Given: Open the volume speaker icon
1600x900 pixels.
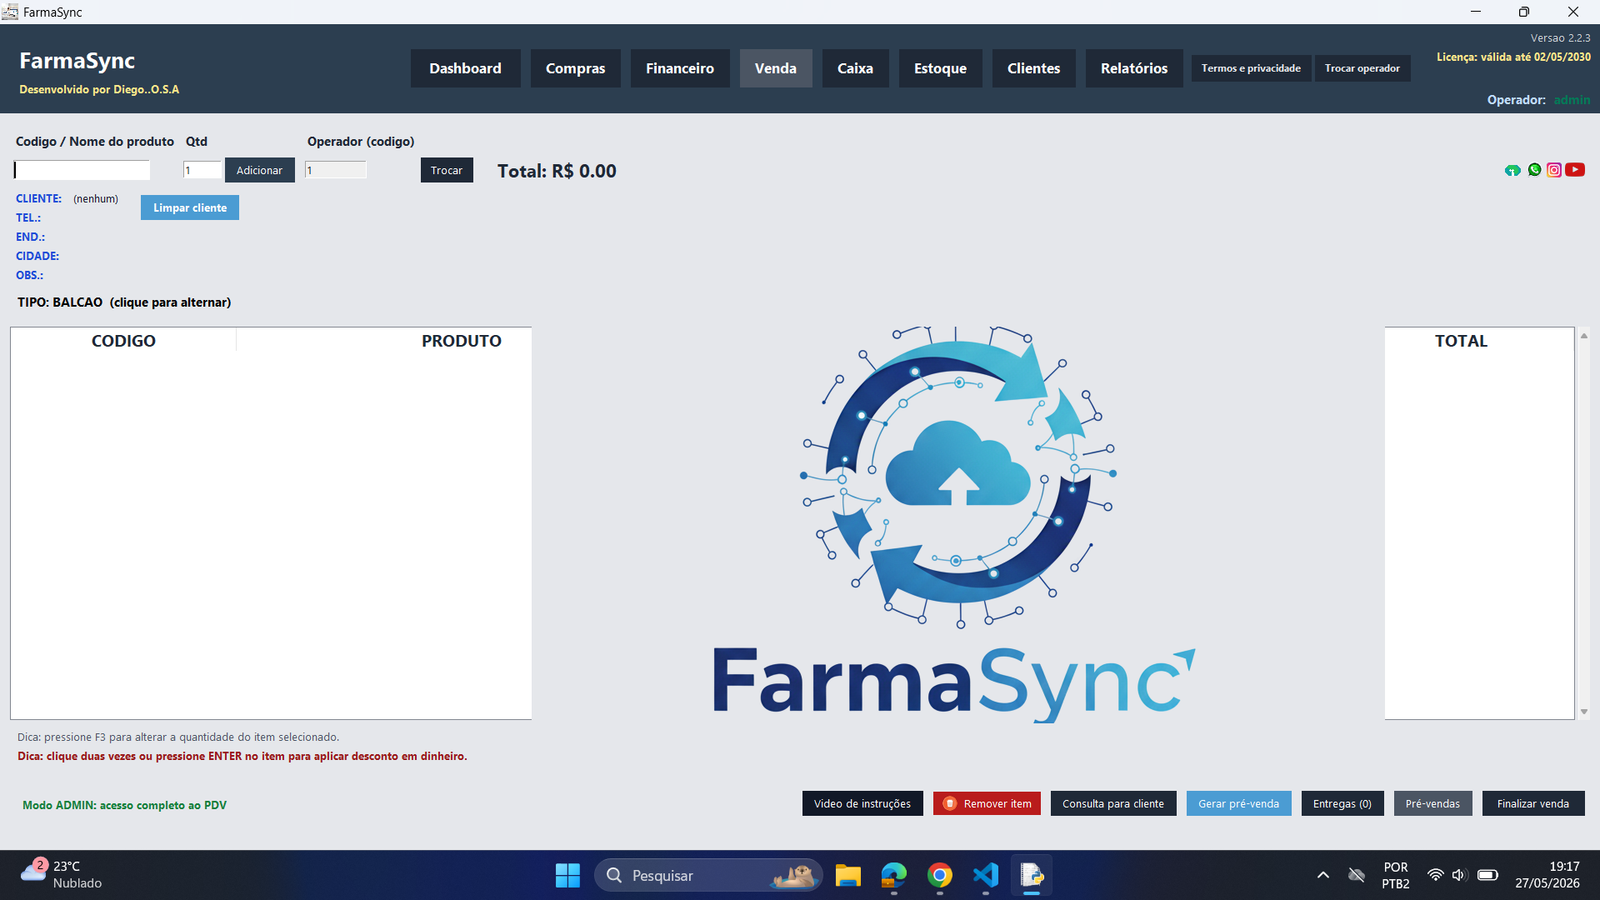Looking at the screenshot, I should [1459, 875].
